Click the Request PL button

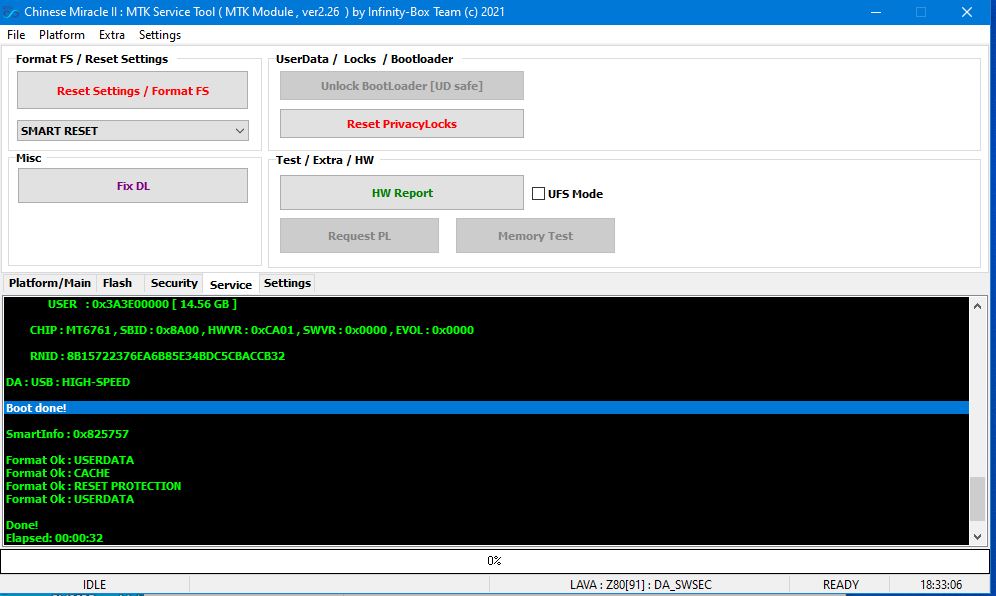[x=360, y=236]
